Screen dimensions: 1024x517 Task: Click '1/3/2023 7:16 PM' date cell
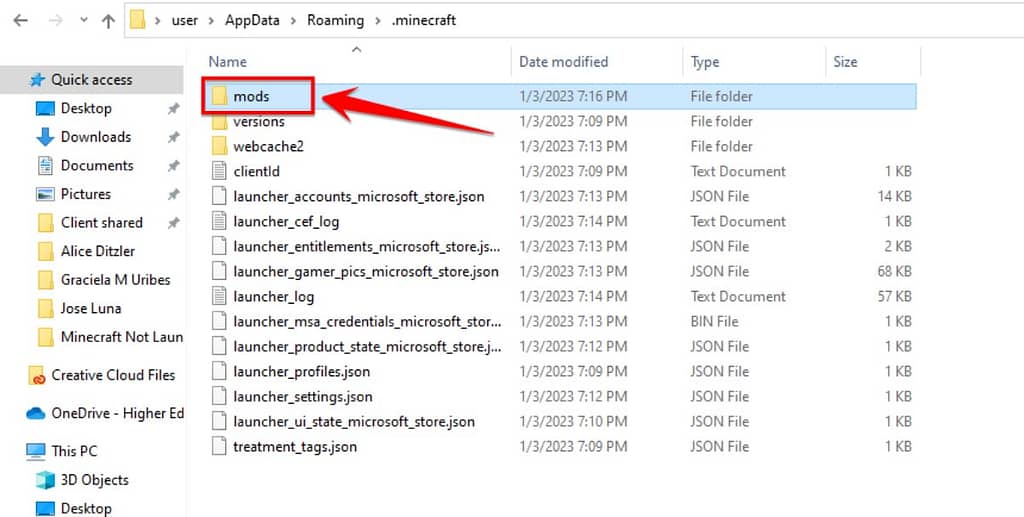pyautogui.click(x=573, y=97)
